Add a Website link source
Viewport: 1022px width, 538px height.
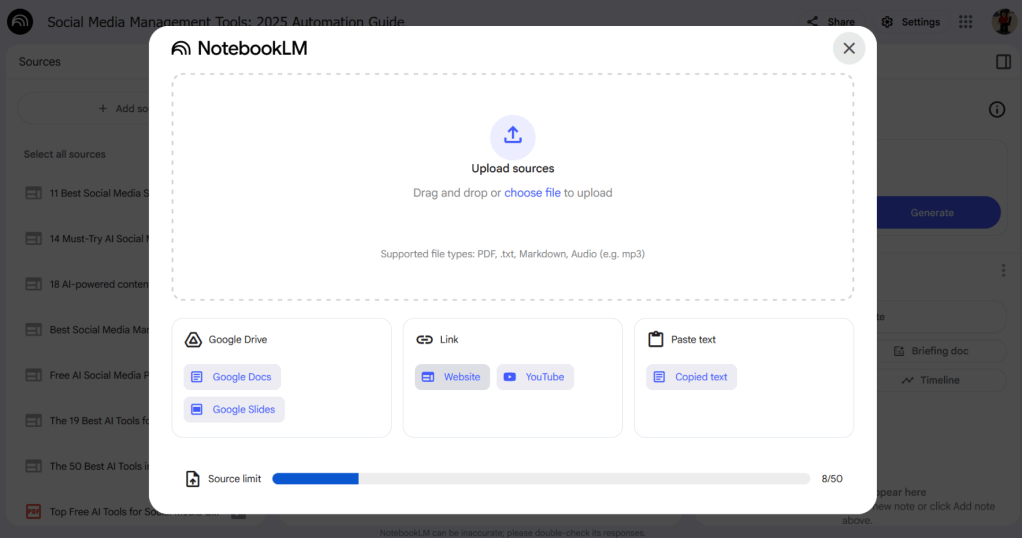452,377
